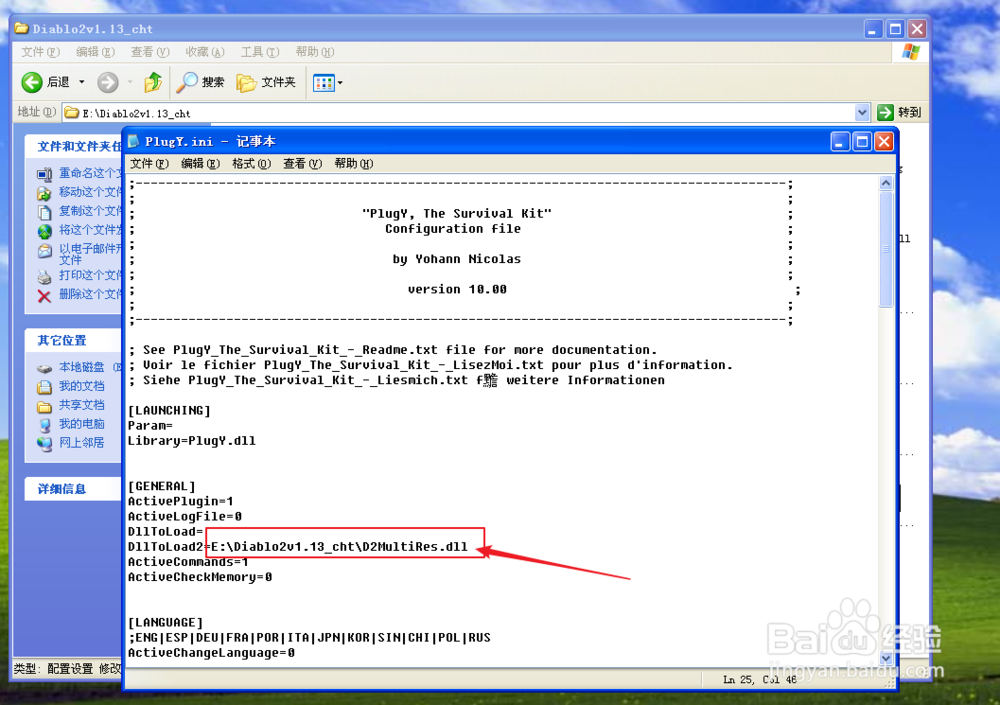
Task: Open Notepad Format (格式) menu
Action: [251, 164]
